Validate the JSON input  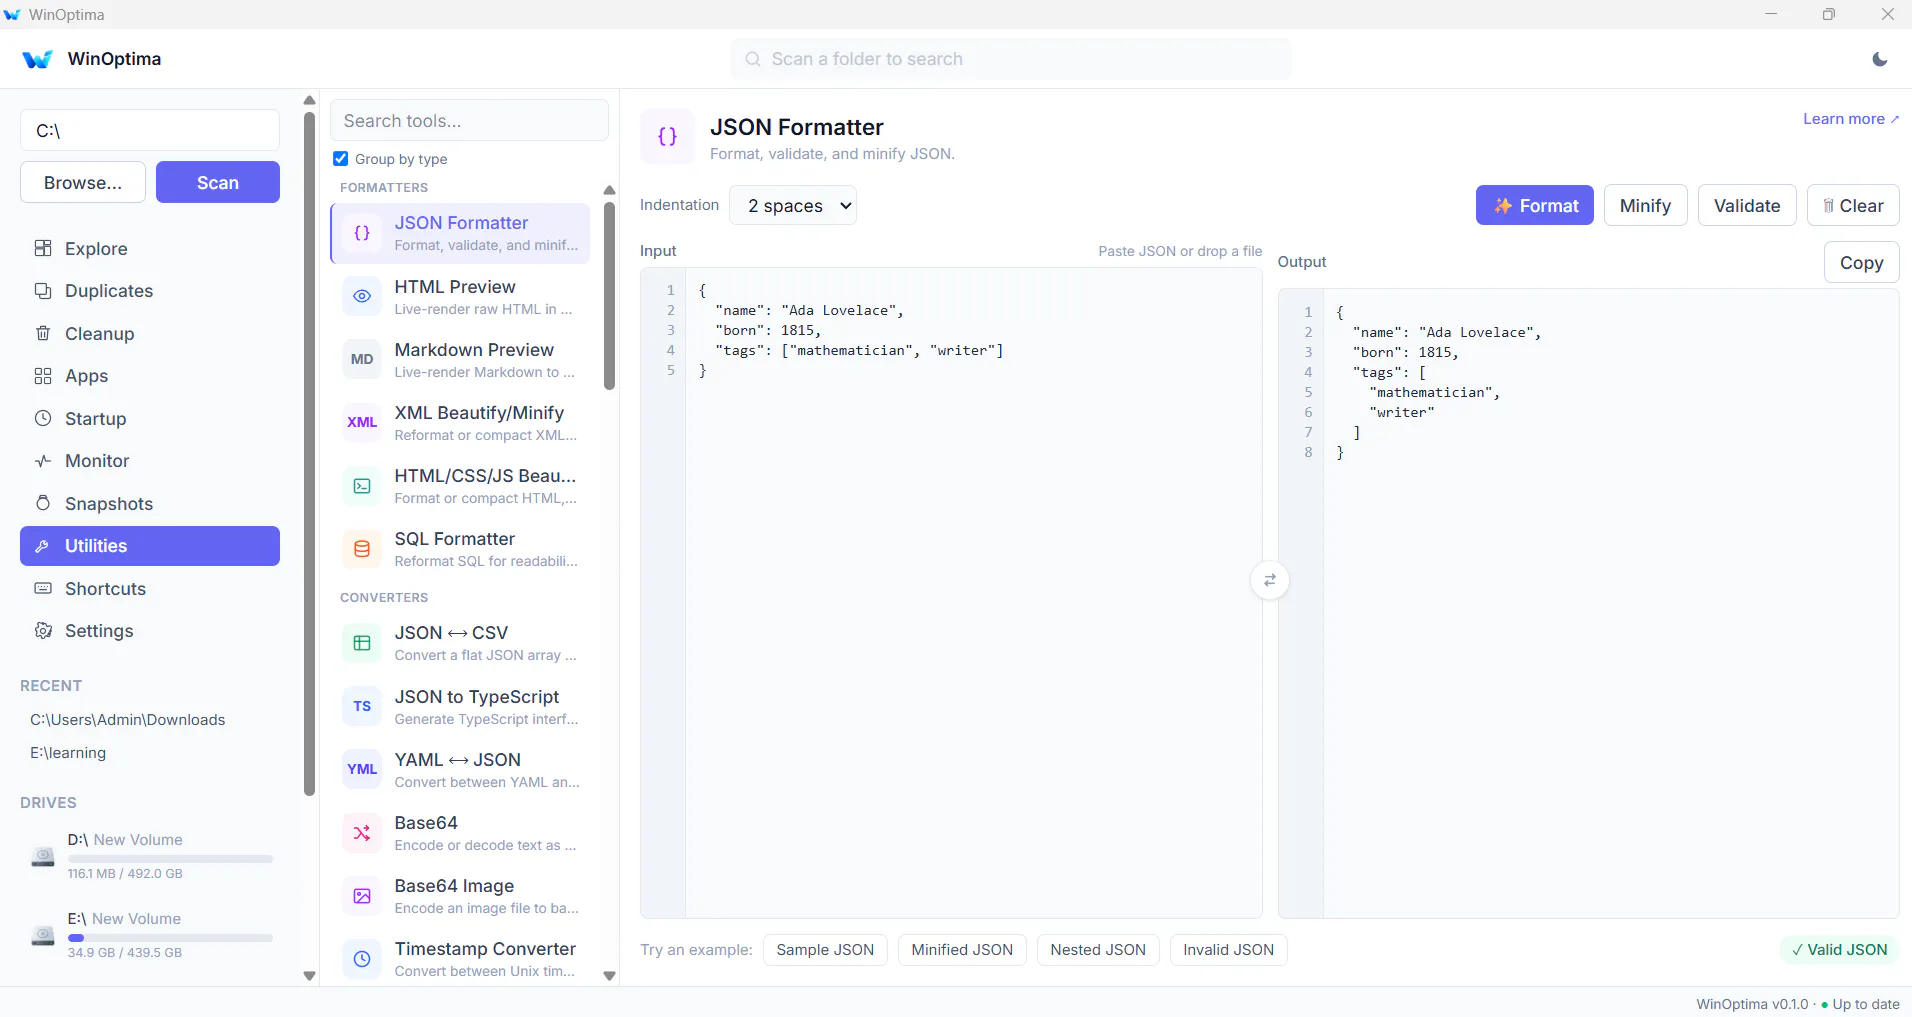point(1747,205)
